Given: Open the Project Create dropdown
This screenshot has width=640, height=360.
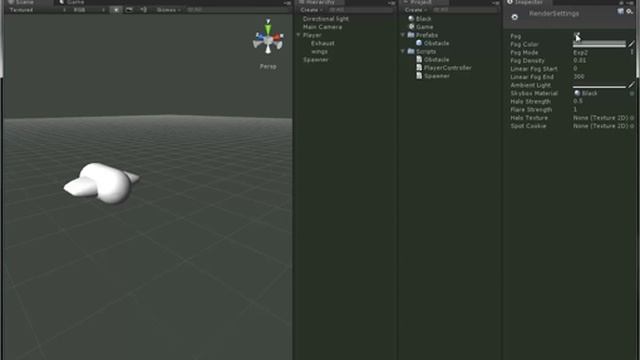Looking at the screenshot, I should pyautogui.click(x=415, y=10).
